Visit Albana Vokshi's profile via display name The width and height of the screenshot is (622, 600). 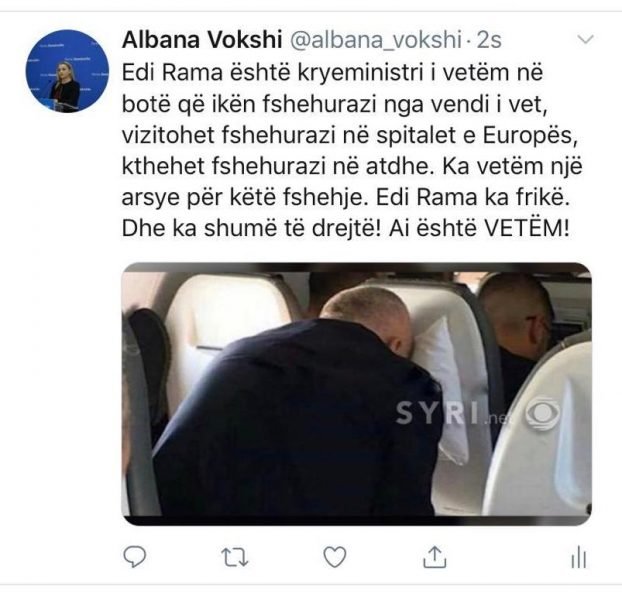point(202,40)
